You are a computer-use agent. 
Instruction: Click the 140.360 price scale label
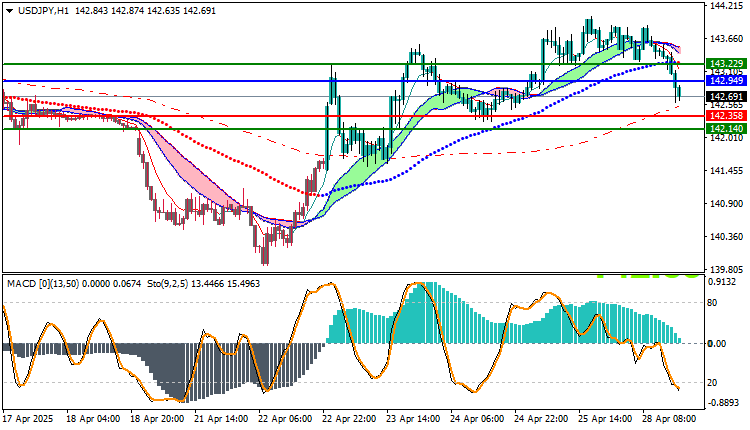[x=727, y=237]
